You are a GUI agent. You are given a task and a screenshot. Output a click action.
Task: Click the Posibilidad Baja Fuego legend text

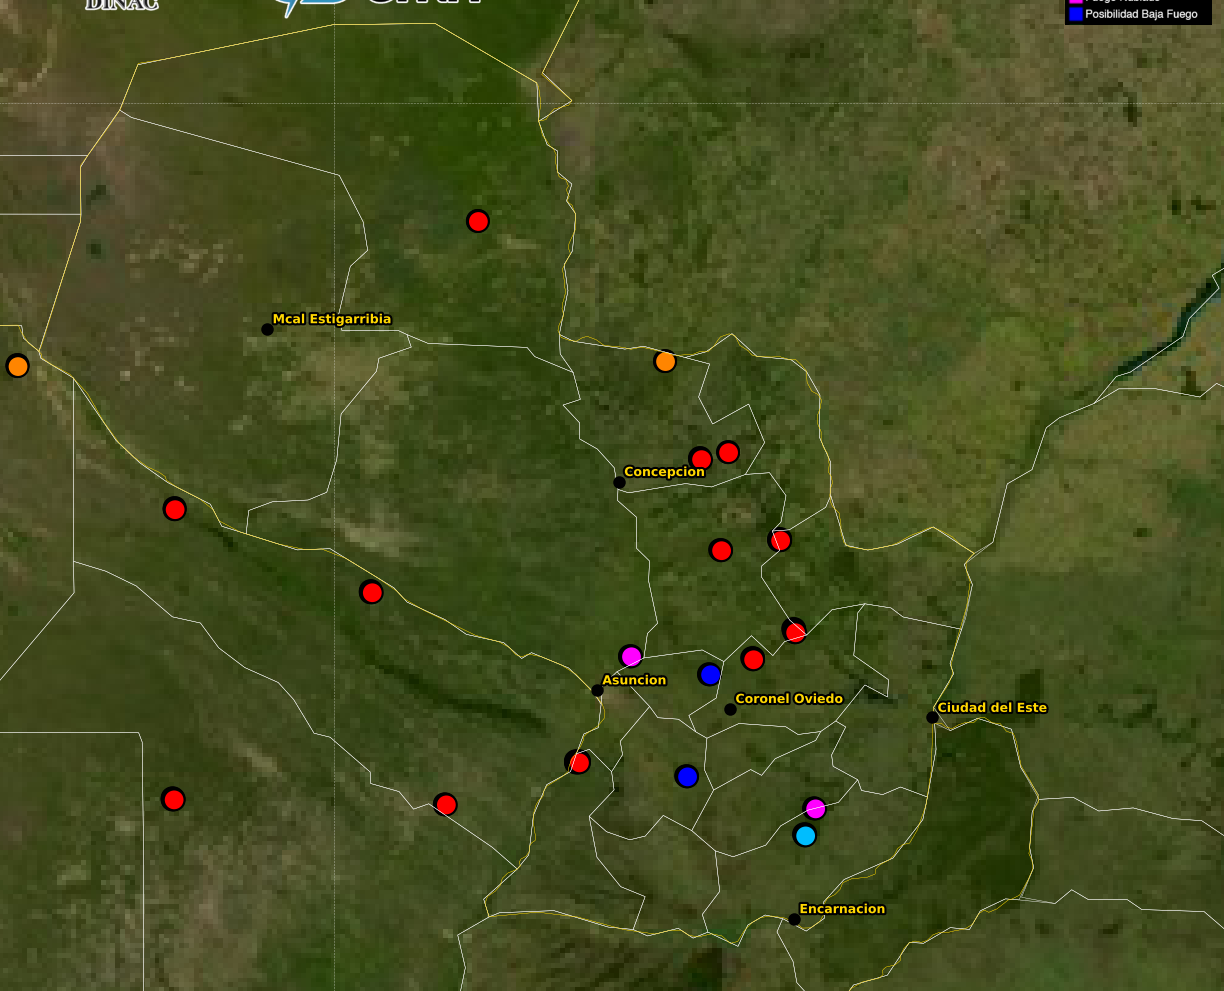(1141, 14)
